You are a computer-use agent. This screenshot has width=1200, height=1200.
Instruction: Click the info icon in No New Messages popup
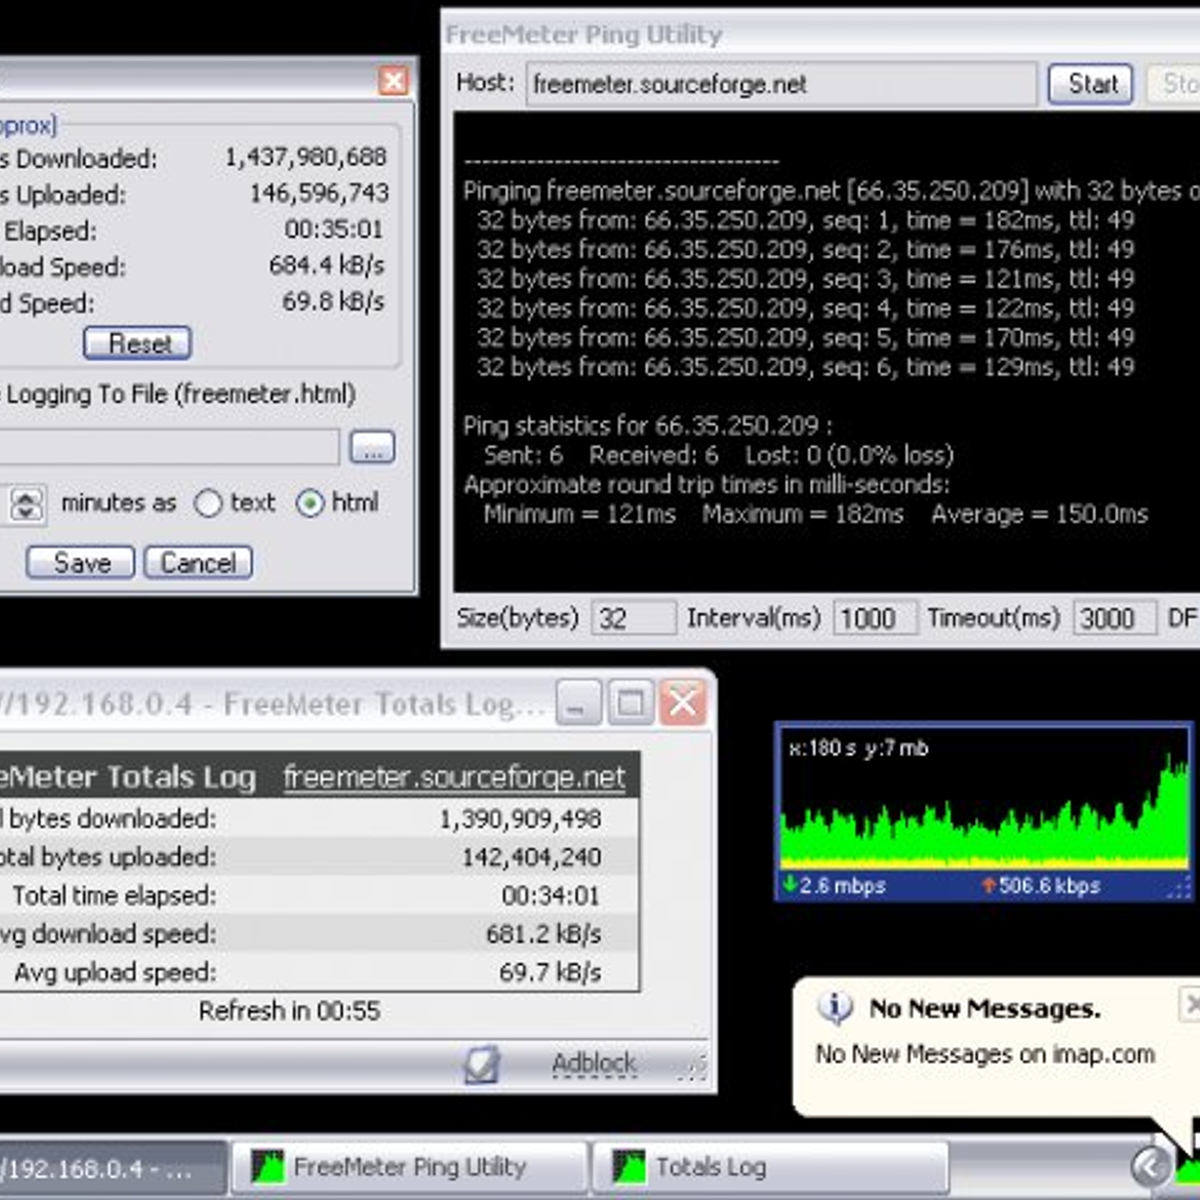point(833,1008)
